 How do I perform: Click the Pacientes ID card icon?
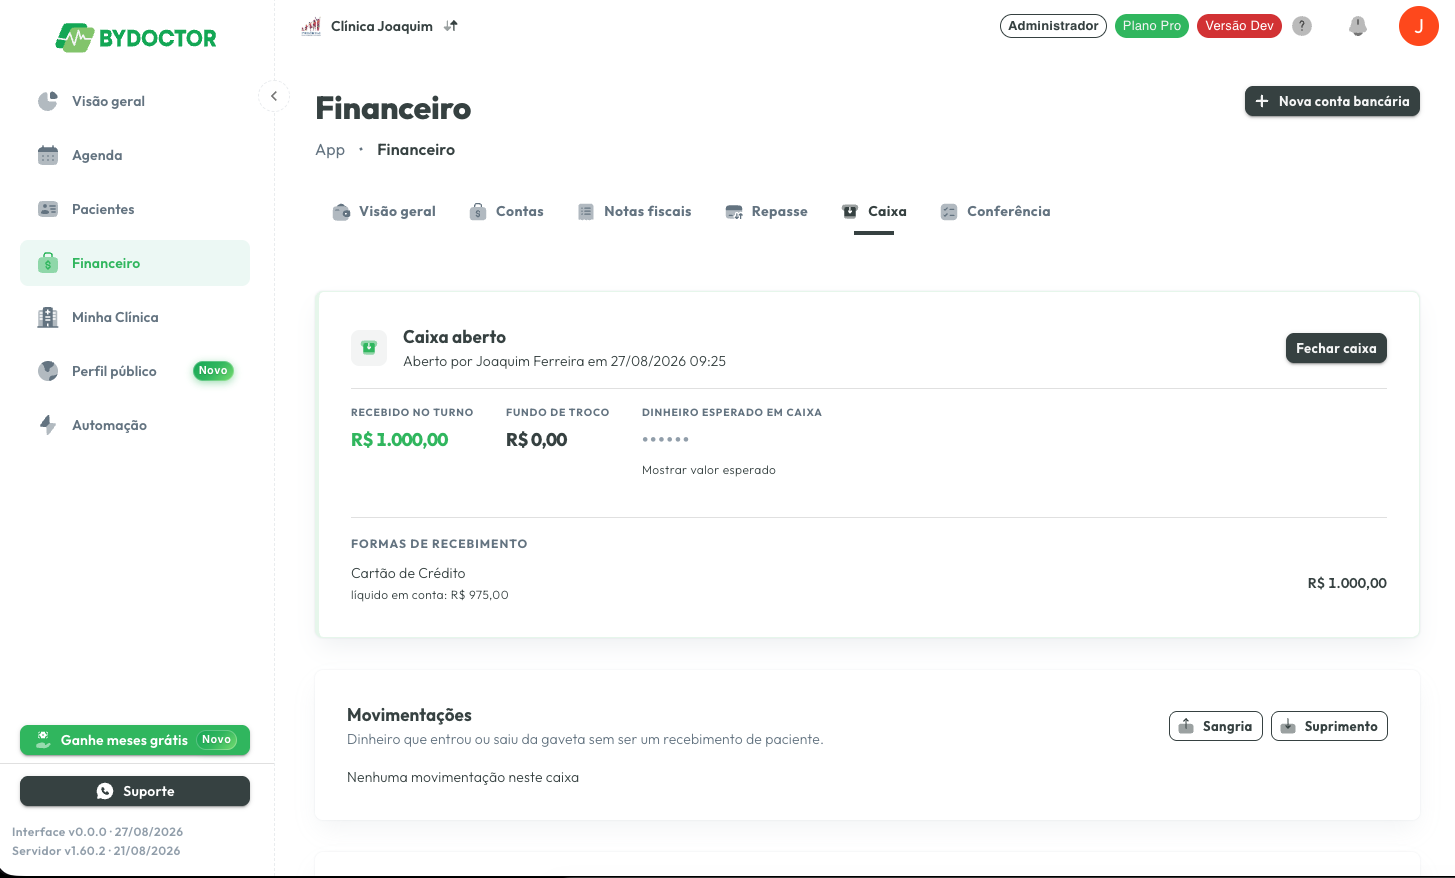point(48,209)
